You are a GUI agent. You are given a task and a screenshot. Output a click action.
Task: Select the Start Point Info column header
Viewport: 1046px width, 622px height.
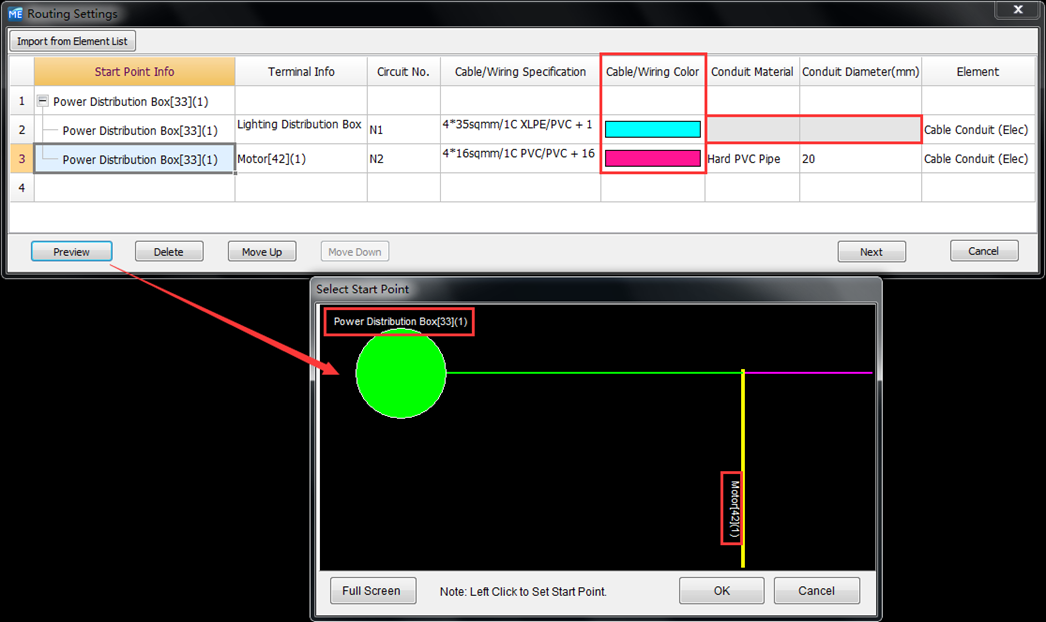(134, 72)
